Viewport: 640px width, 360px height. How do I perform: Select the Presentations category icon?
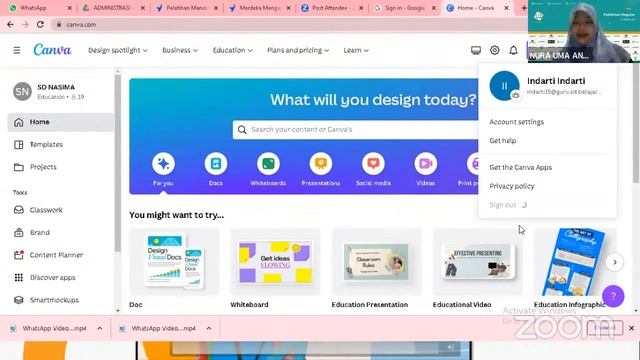pos(321,164)
